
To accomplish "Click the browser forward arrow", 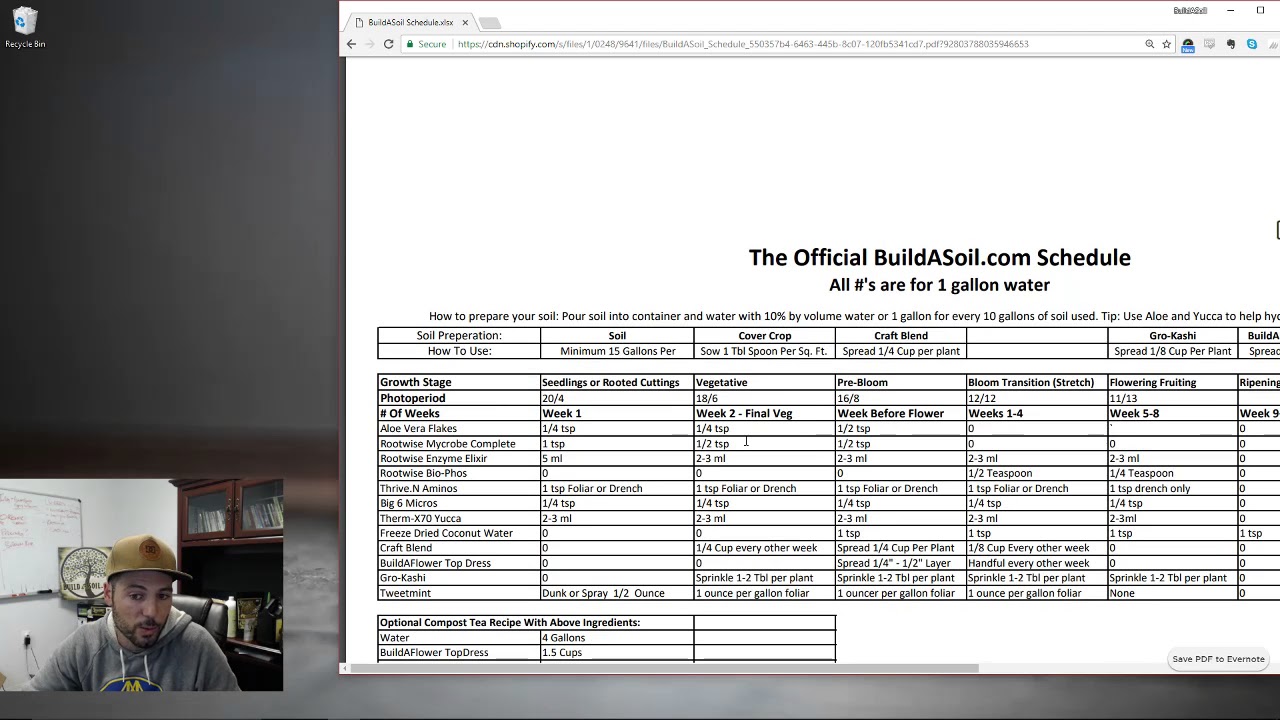I will pyautogui.click(x=370, y=44).
